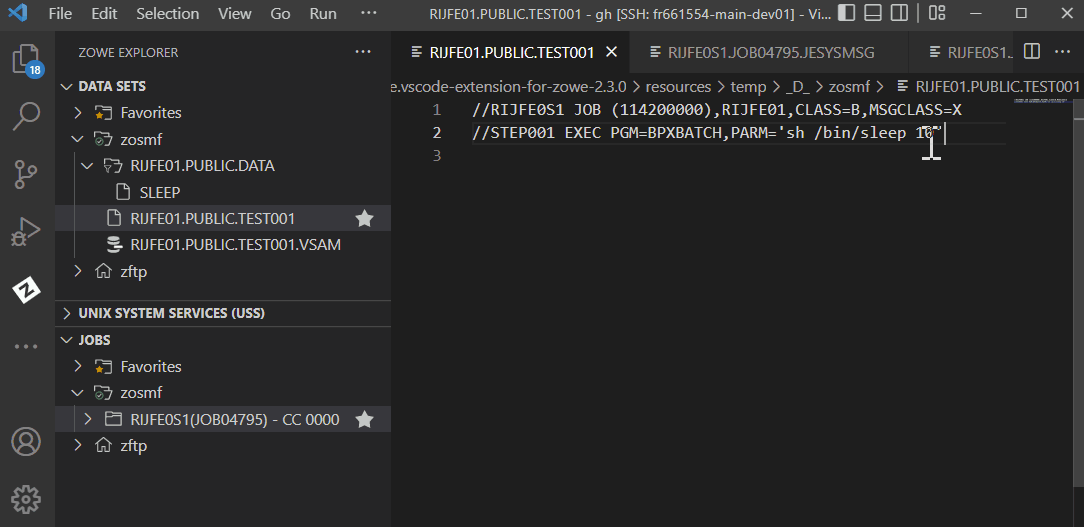This screenshot has height=527, width=1084.
Task: Toggle the bottom panel layout button
Action: (x=873, y=13)
